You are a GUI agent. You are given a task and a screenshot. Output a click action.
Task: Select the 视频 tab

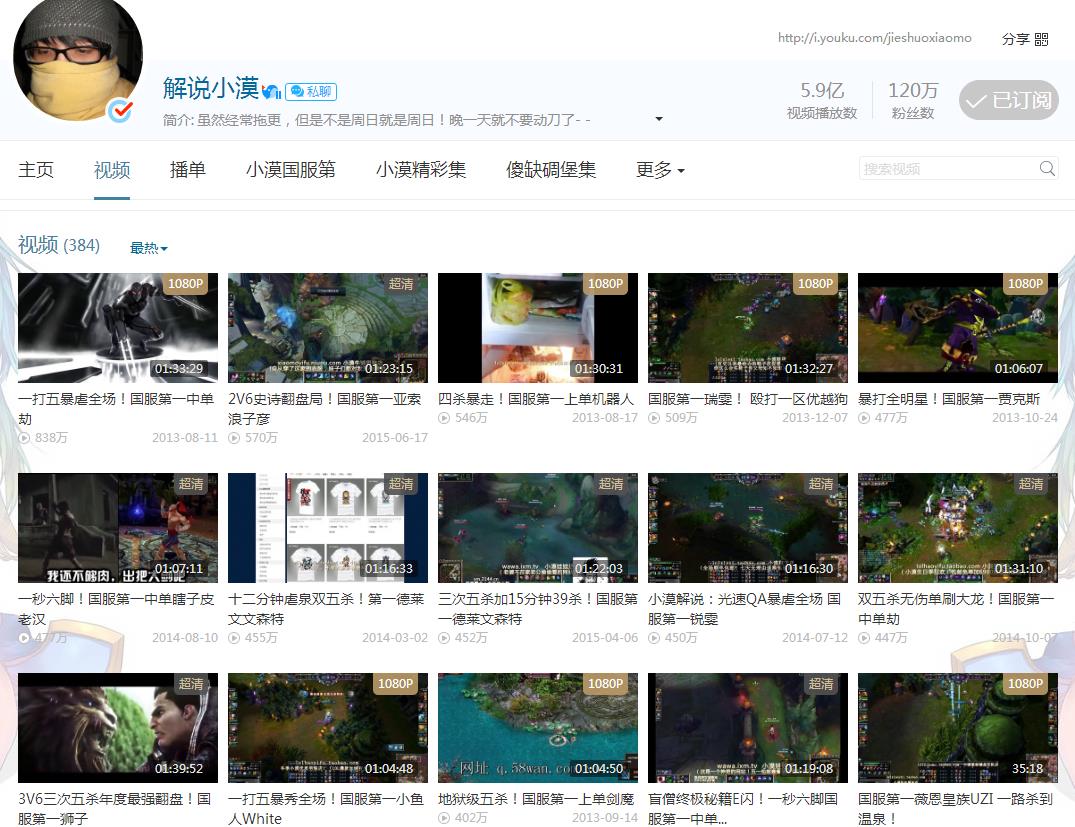112,170
